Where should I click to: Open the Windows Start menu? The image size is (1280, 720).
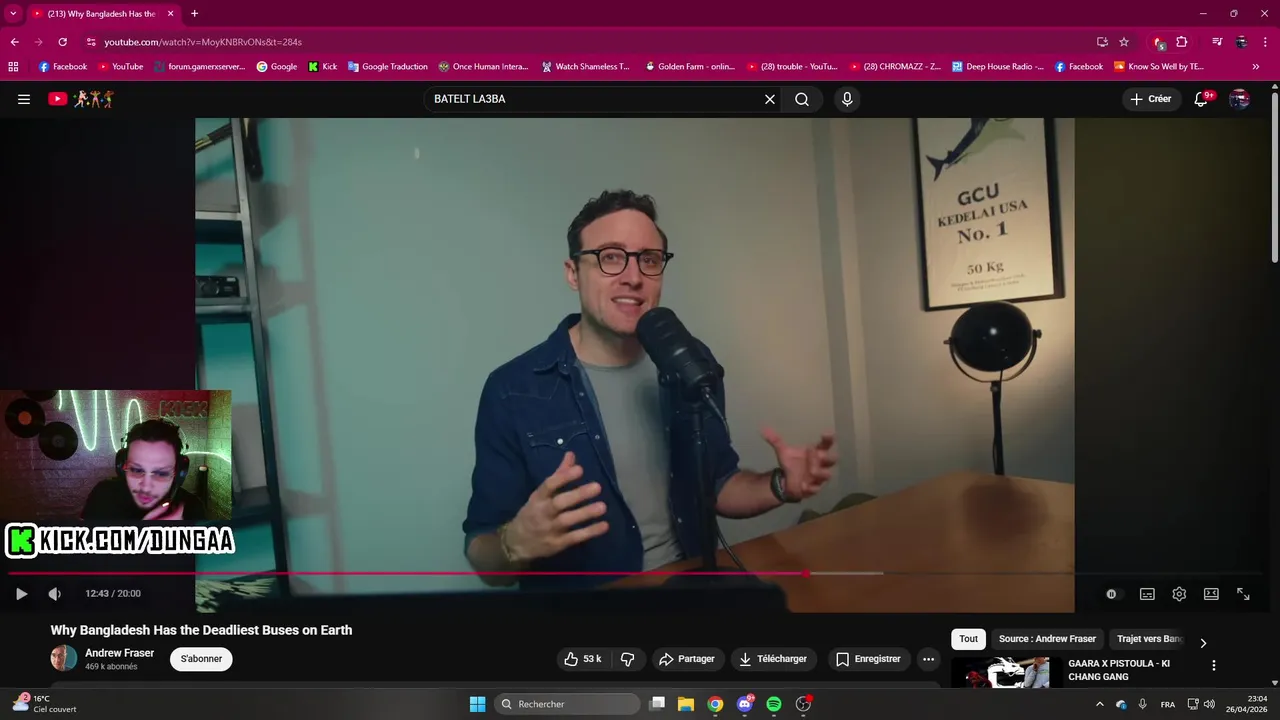pos(477,704)
